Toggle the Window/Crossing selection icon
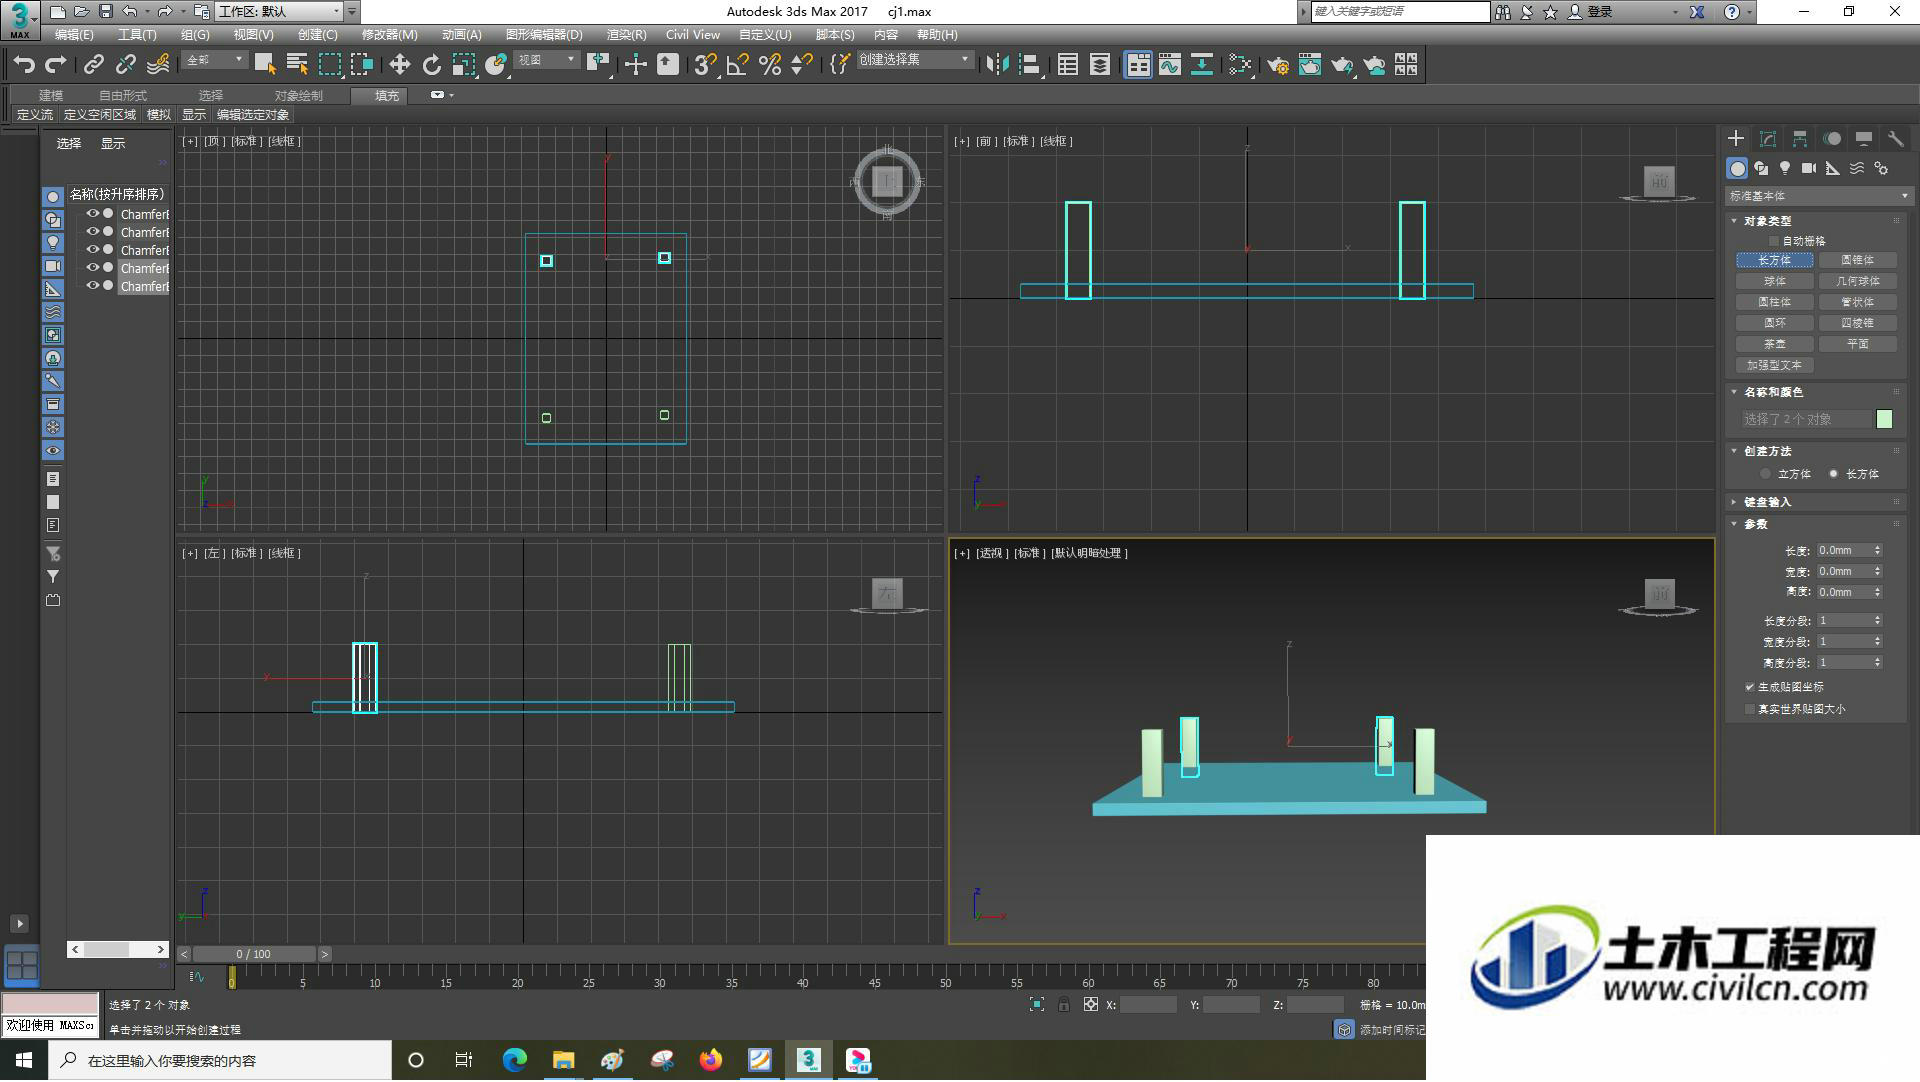Viewport: 1920px width, 1082px height. [361, 65]
